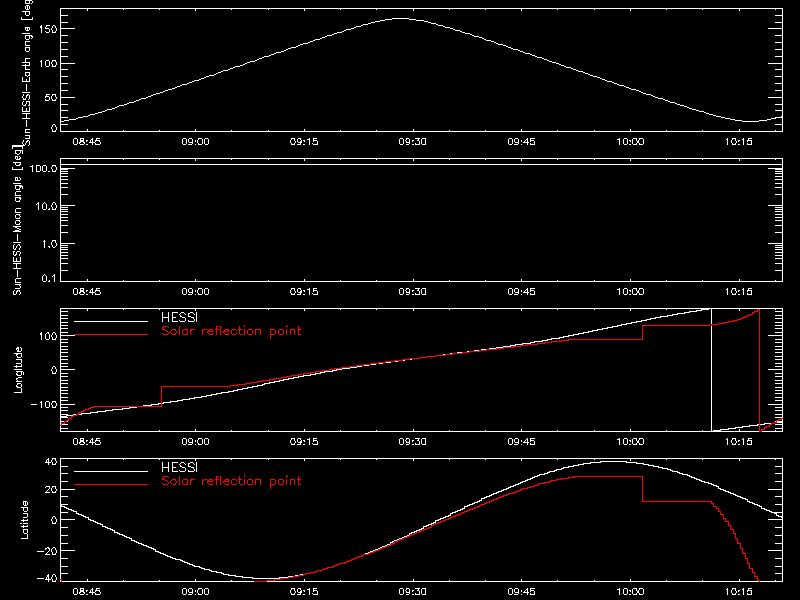Select Solar reflection point legend in Latitude plot
The image size is (800, 600).
coord(231,481)
